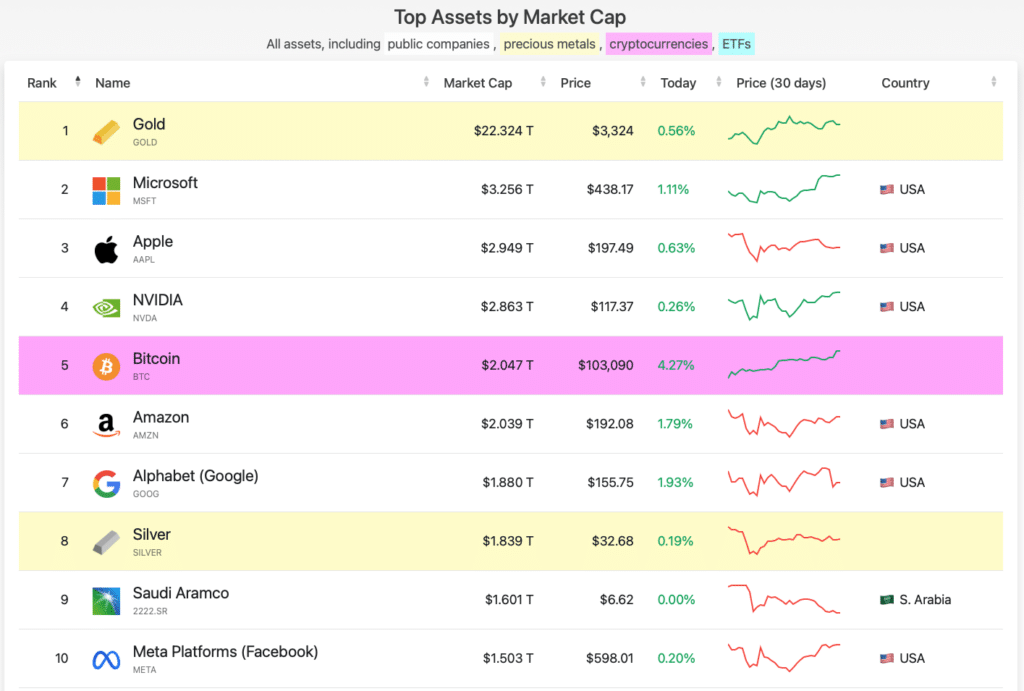Click the Google G logo icon
The height and width of the screenshot is (691, 1024).
point(106,484)
